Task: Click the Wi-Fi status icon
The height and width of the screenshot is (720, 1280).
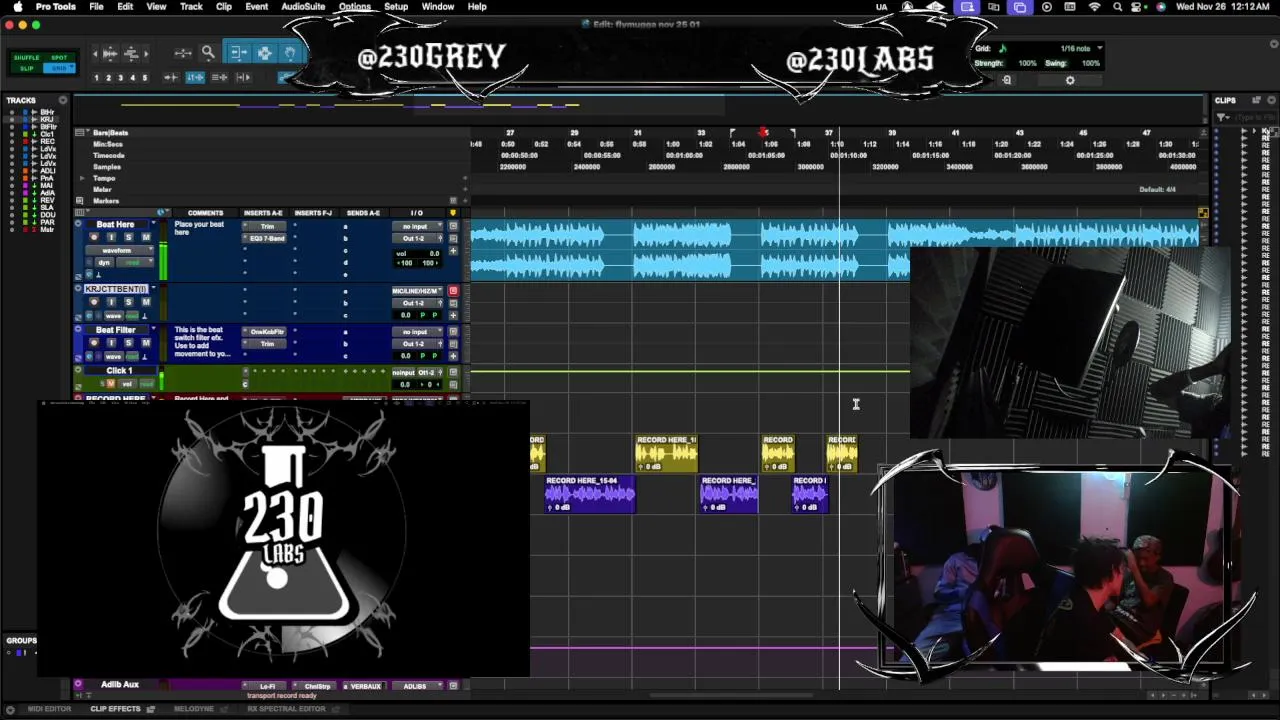Action: pyautogui.click(x=1094, y=7)
